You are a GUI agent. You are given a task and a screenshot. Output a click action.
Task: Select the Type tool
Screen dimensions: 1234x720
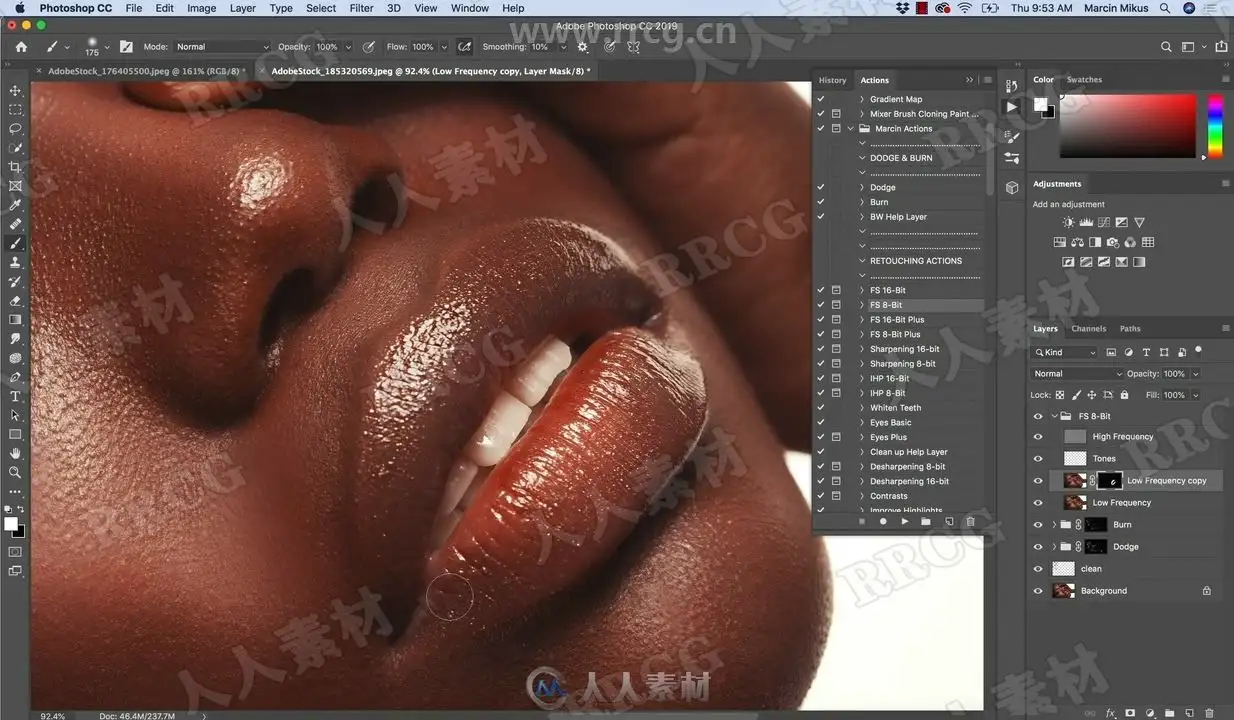click(x=15, y=396)
